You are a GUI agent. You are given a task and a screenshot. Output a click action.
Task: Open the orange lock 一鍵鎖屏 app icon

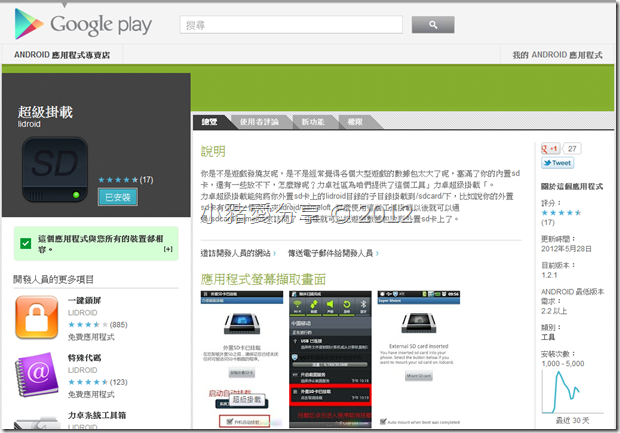[x=37, y=318]
